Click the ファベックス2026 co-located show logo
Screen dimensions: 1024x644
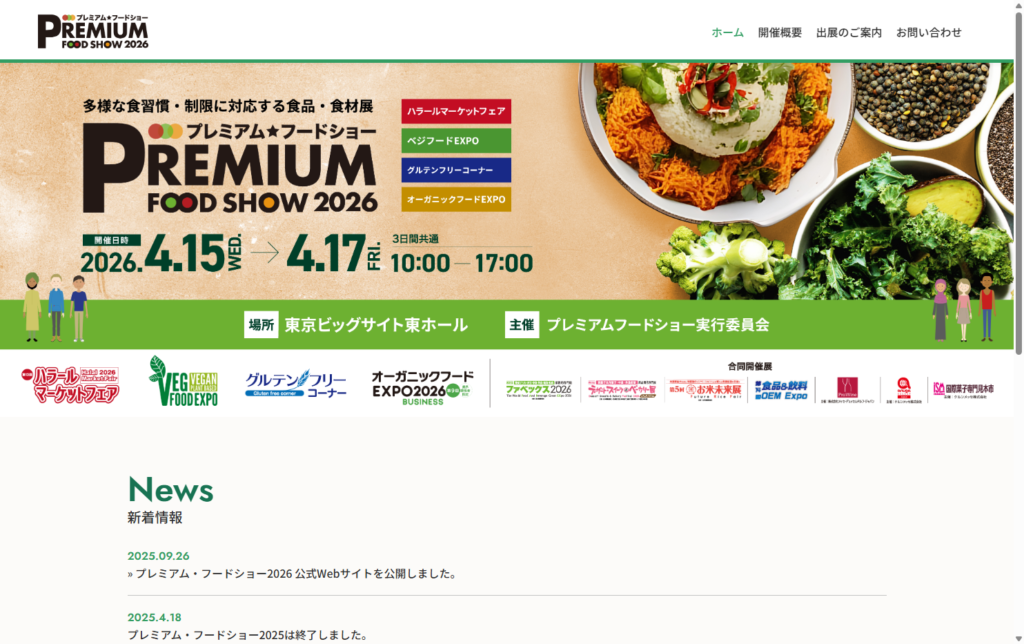click(539, 389)
